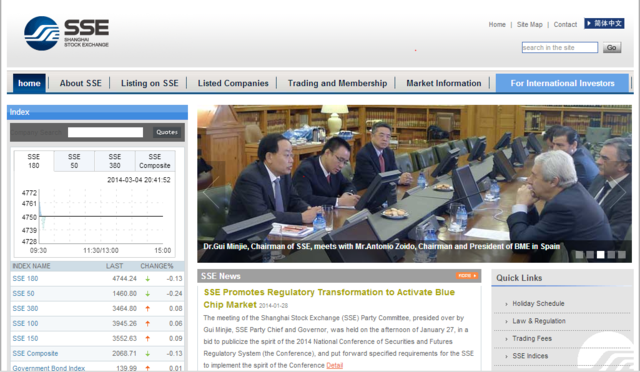Open the Market Information menu
The height and width of the screenshot is (372, 640).
pyautogui.click(x=444, y=83)
